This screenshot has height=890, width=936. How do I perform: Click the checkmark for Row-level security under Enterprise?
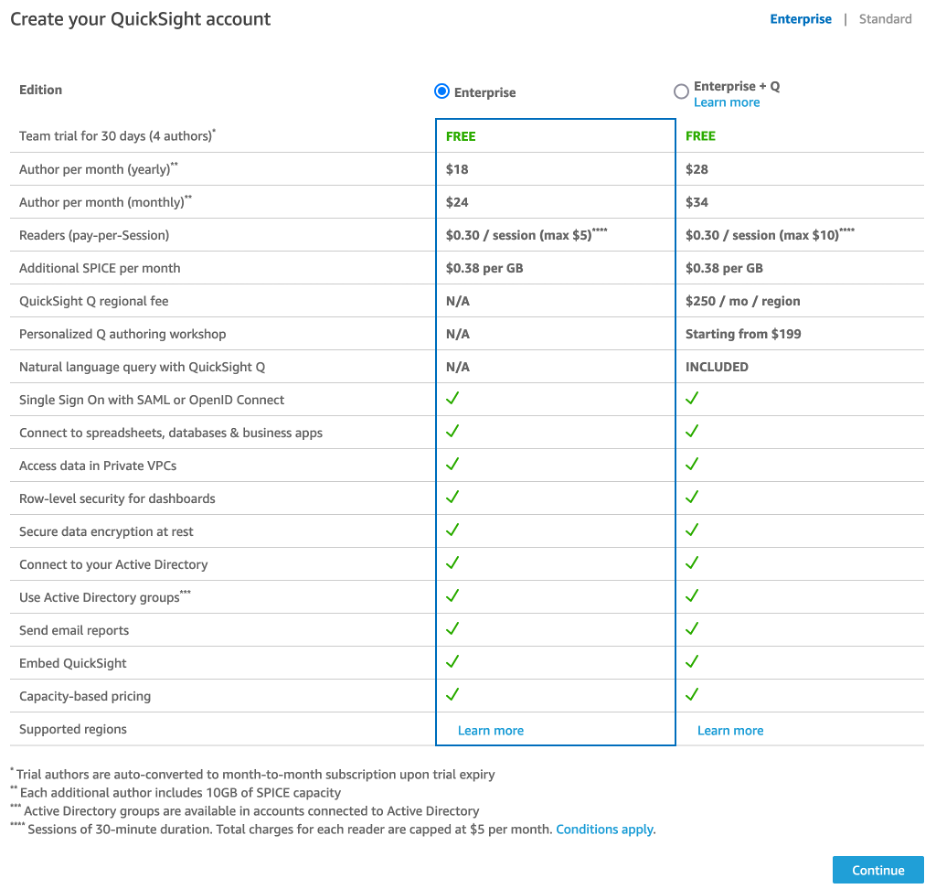coord(453,498)
